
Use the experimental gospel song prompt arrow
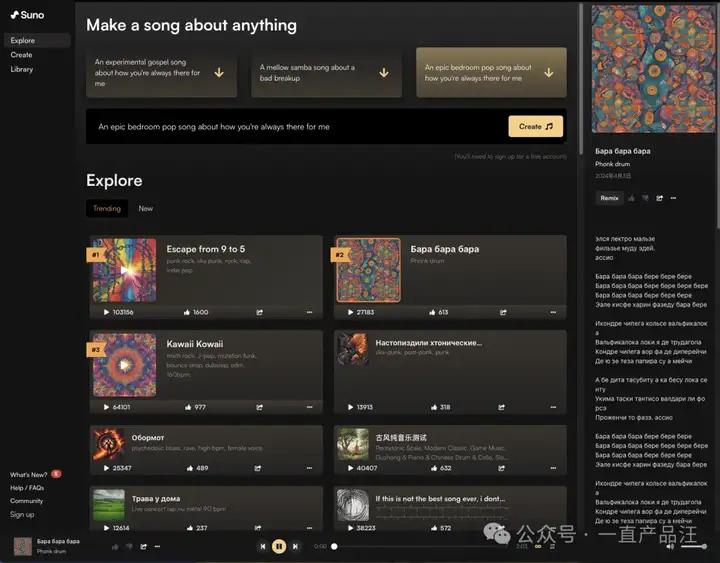click(x=219, y=73)
